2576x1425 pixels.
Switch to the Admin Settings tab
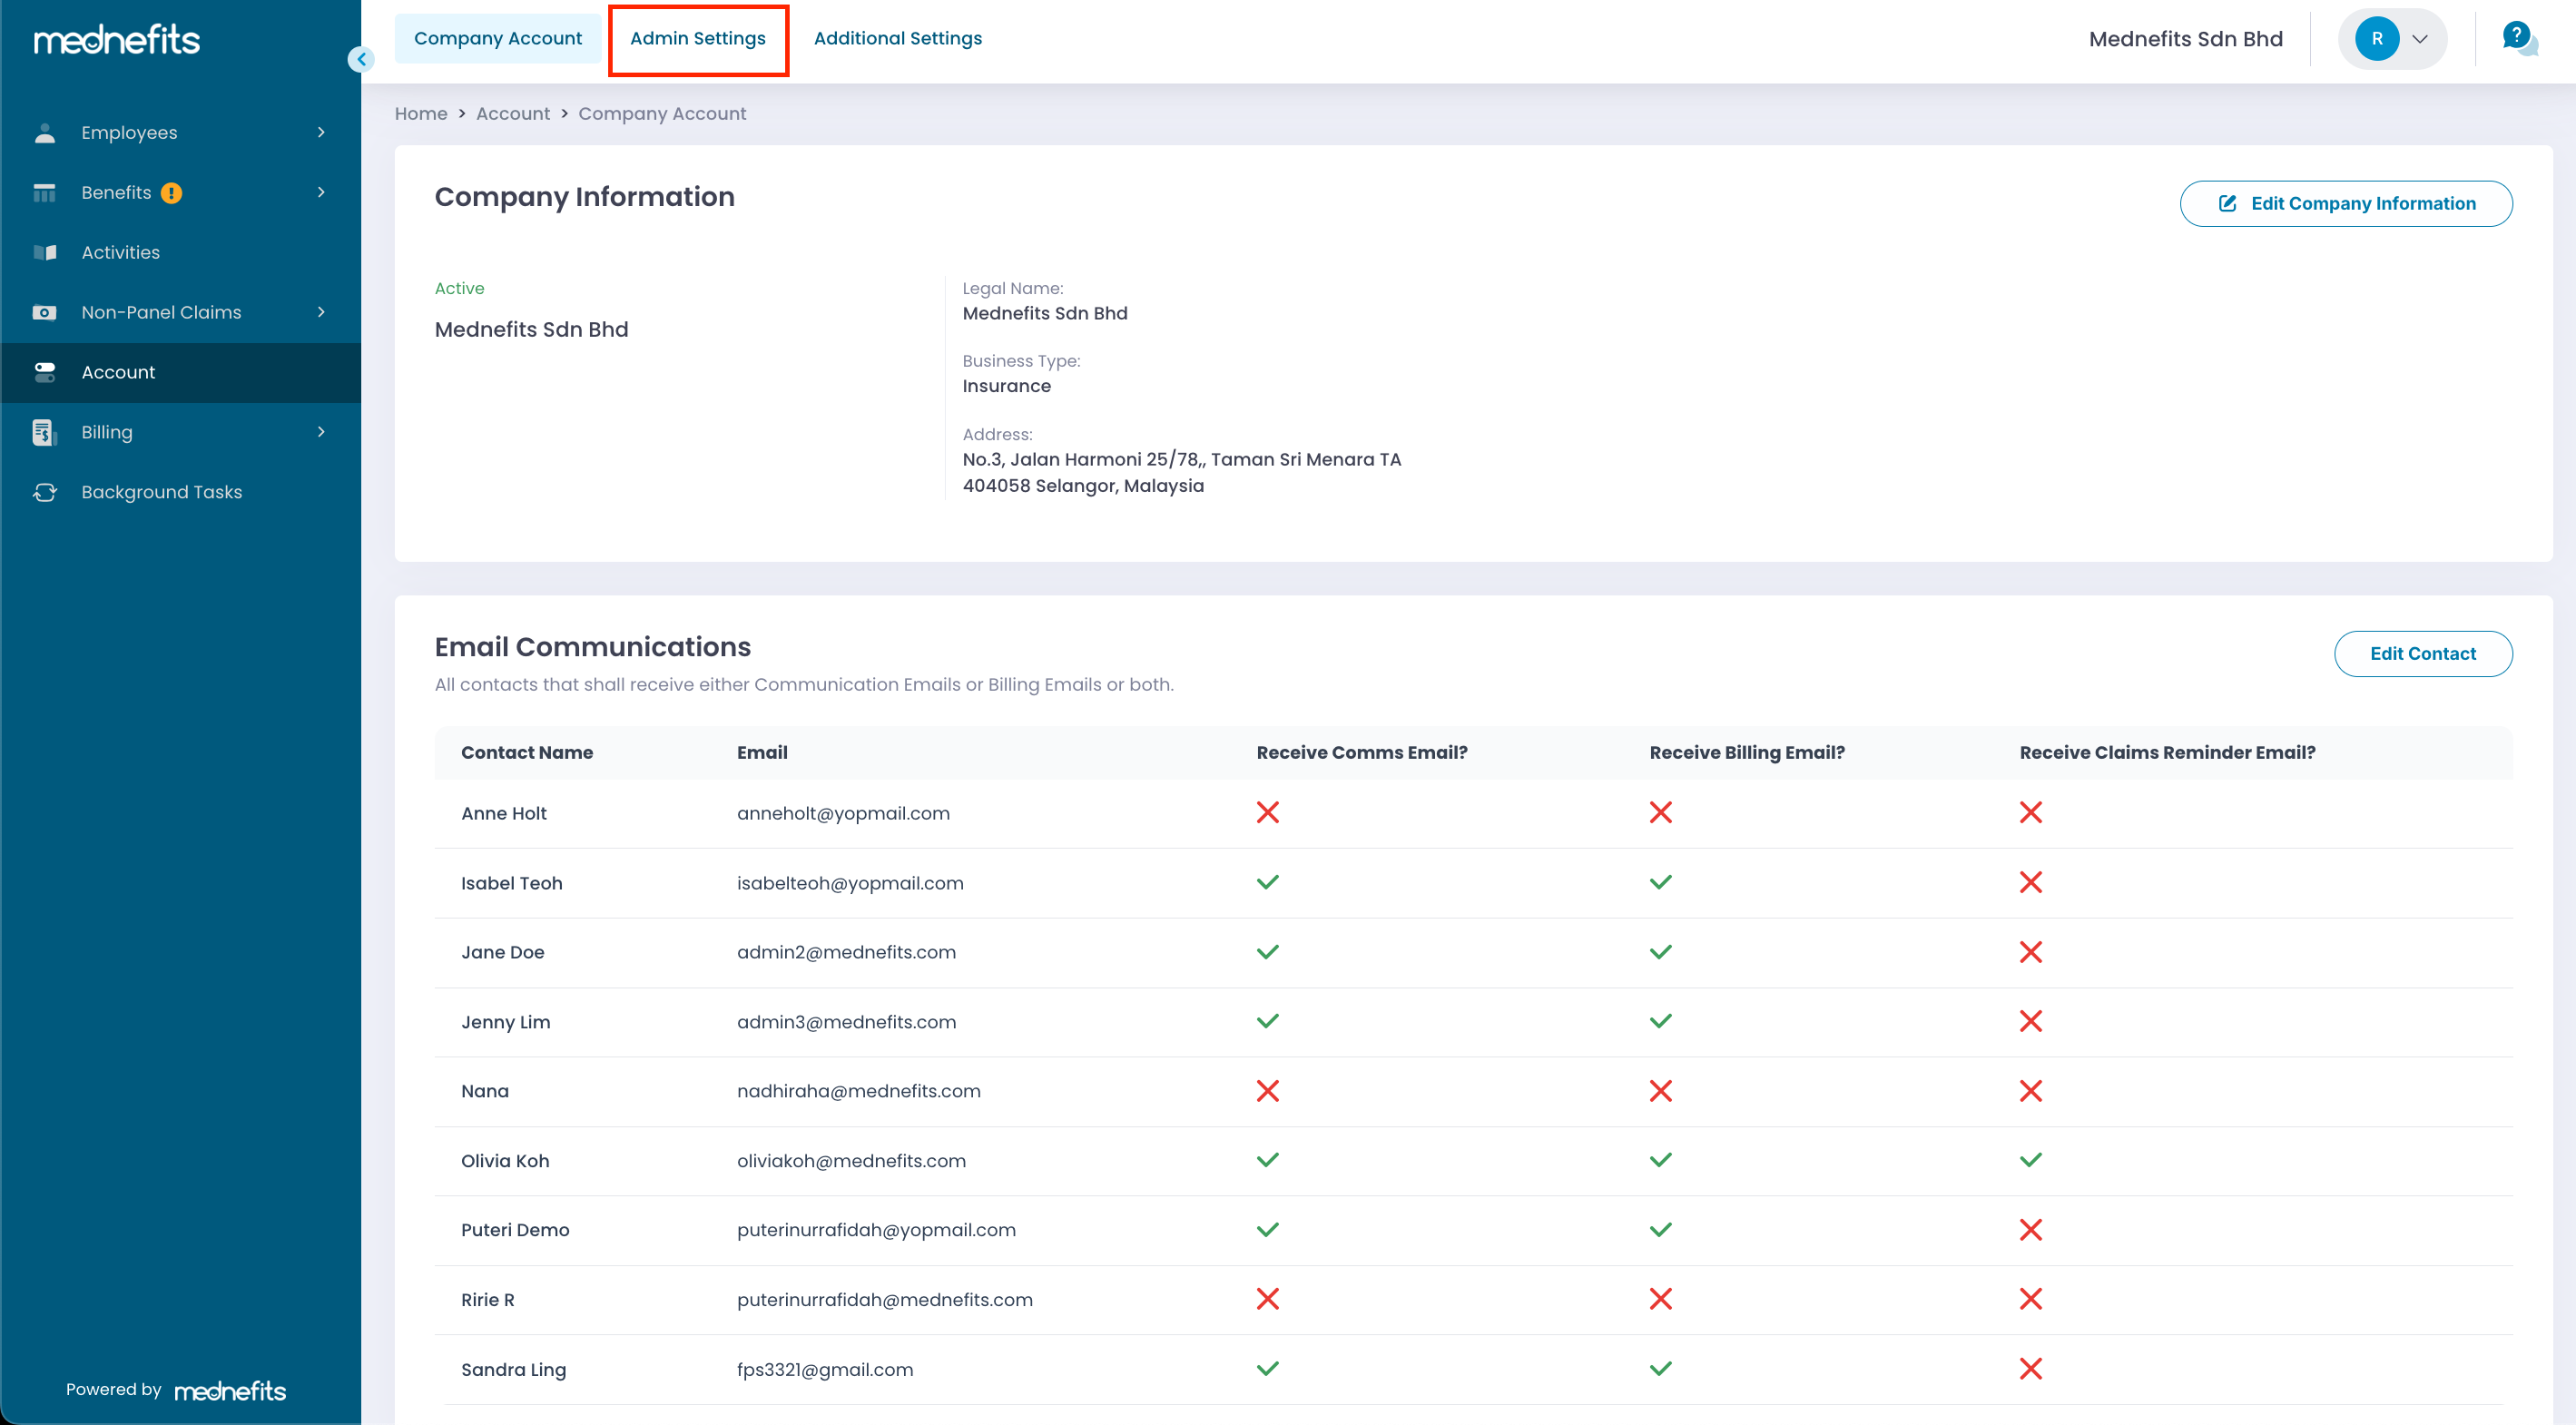click(697, 39)
